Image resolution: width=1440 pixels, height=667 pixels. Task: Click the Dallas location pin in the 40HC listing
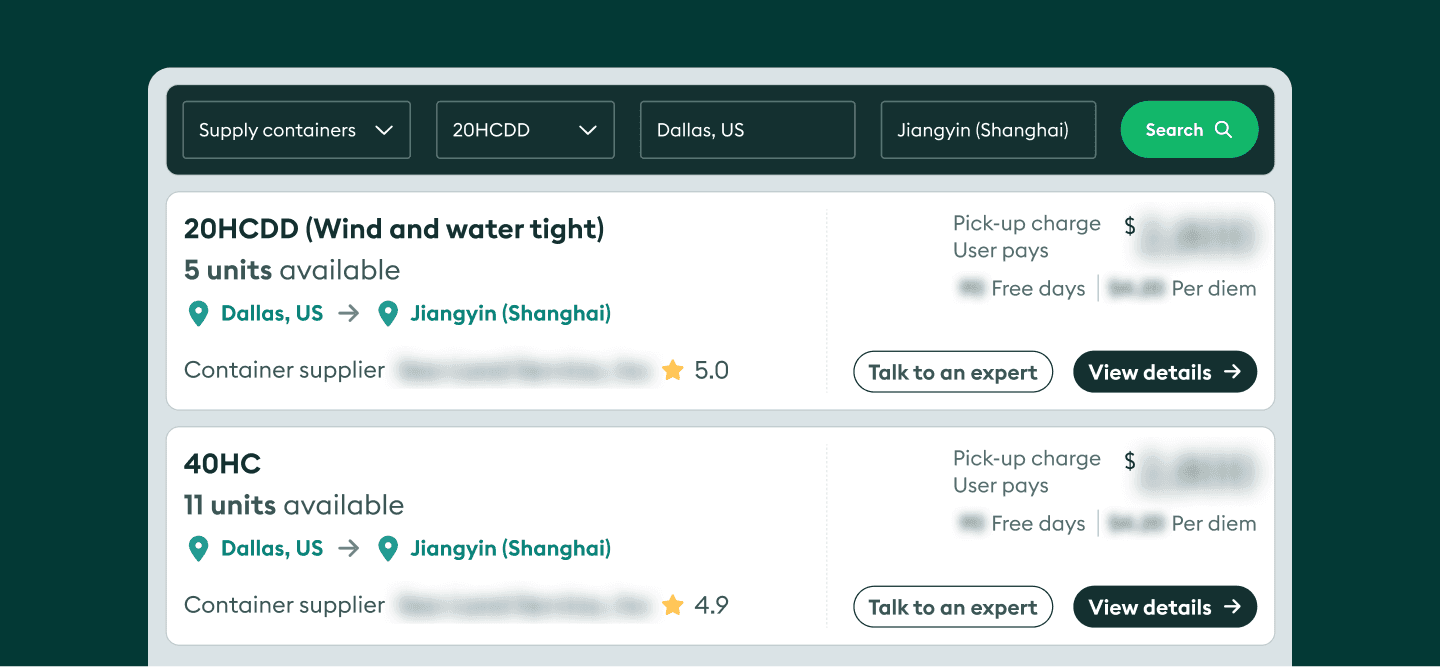(x=199, y=549)
